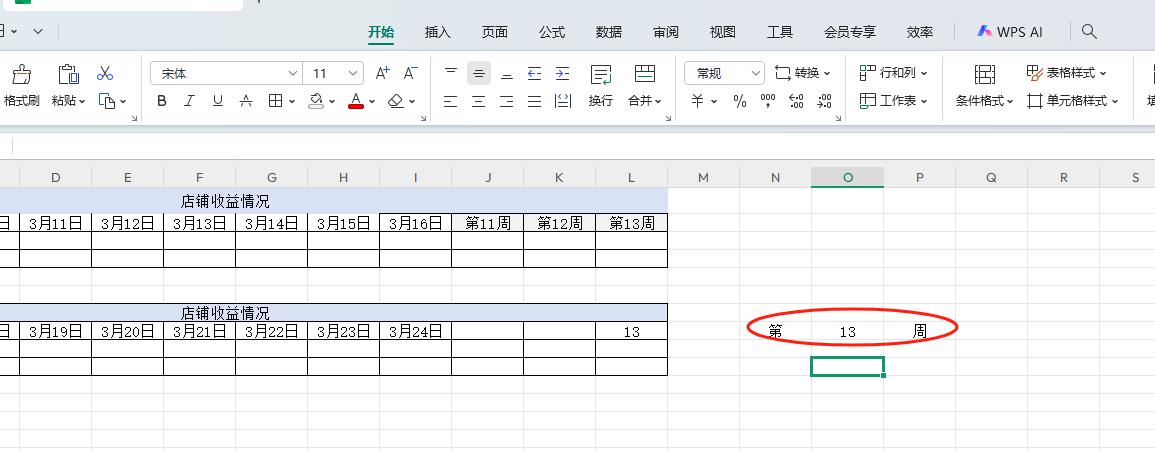Screen dimensions: 1155x451
Task: Launch WPS AI assistant
Action: (1010, 32)
